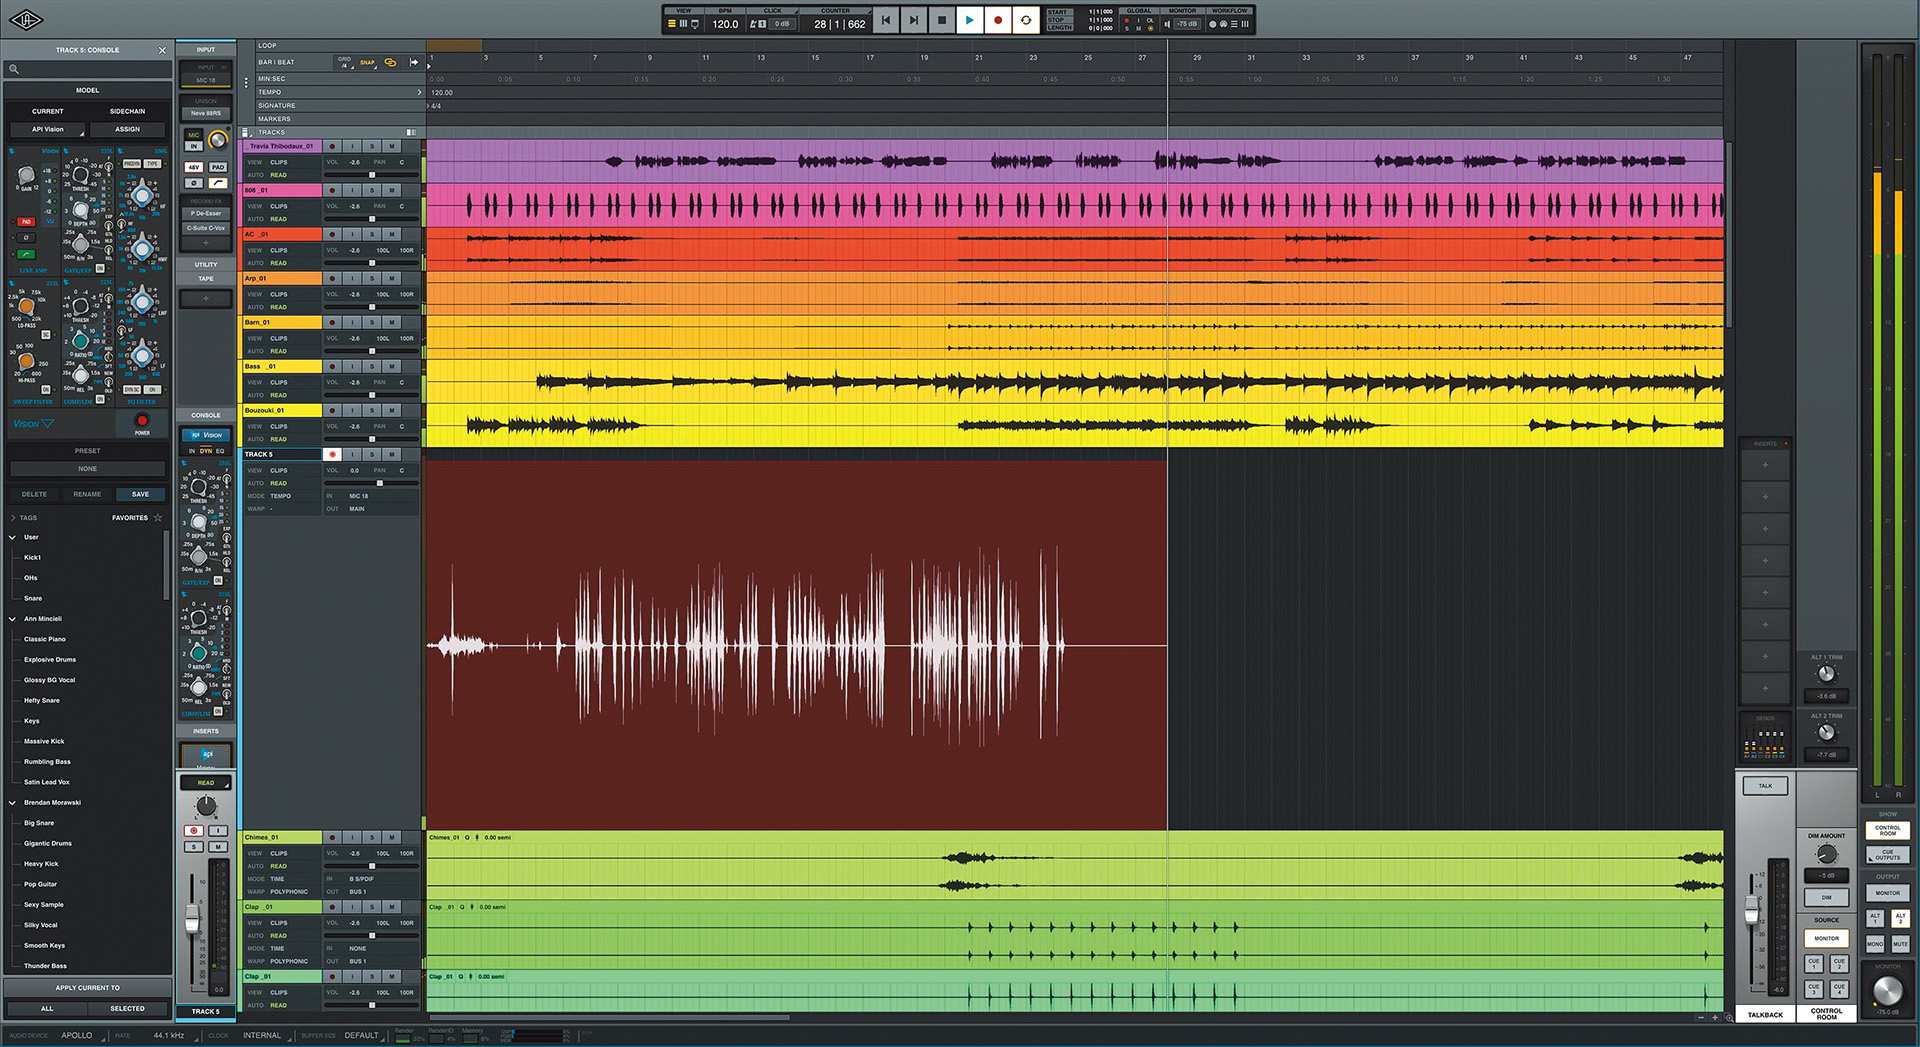Click the Dim Amount knob
The height and width of the screenshot is (1047, 1920).
[1826, 854]
